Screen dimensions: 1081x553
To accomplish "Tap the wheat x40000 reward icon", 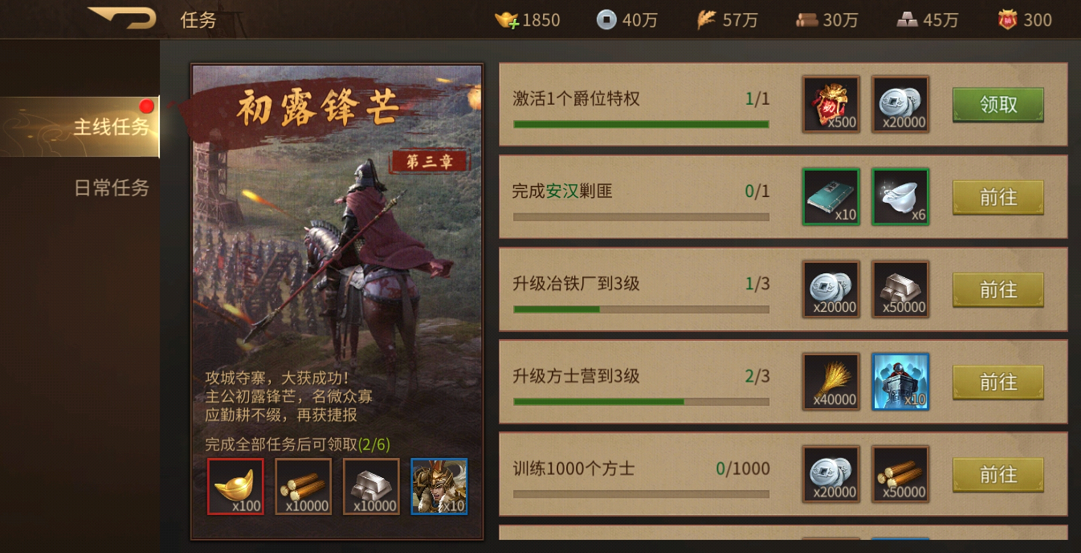I will coord(831,381).
